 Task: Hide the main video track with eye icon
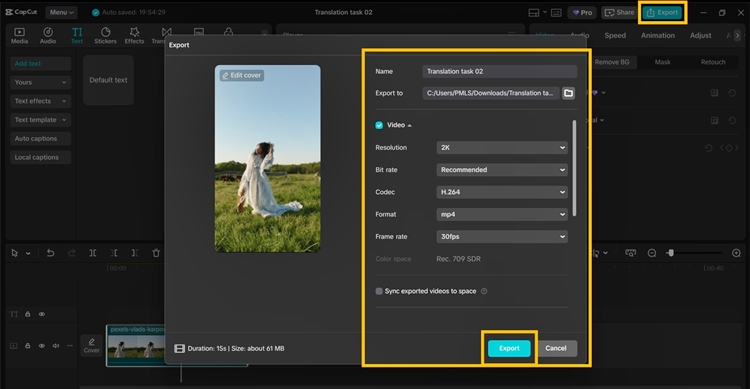click(x=42, y=345)
